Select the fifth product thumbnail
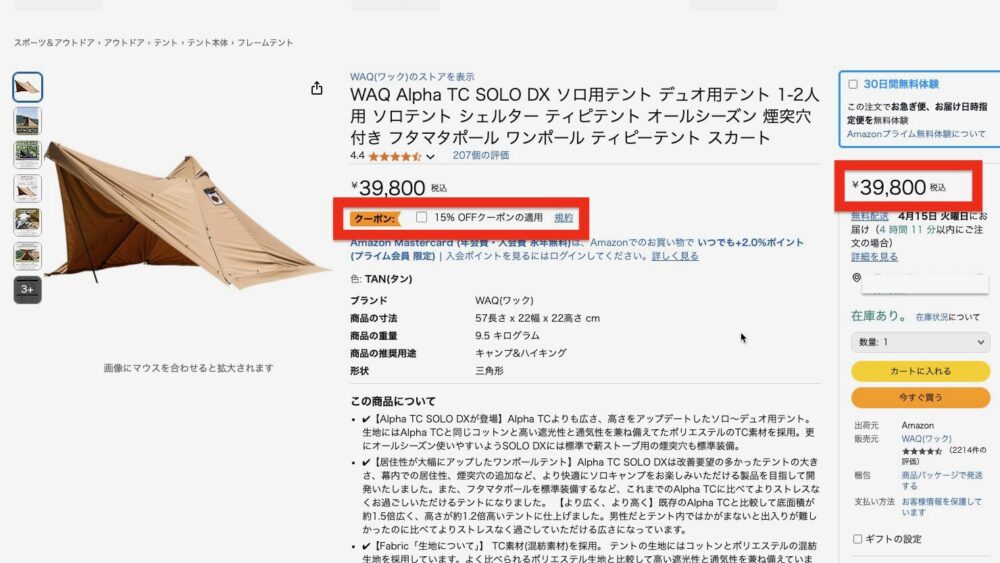Viewport: 1000px width, 563px height. (27, 222)
